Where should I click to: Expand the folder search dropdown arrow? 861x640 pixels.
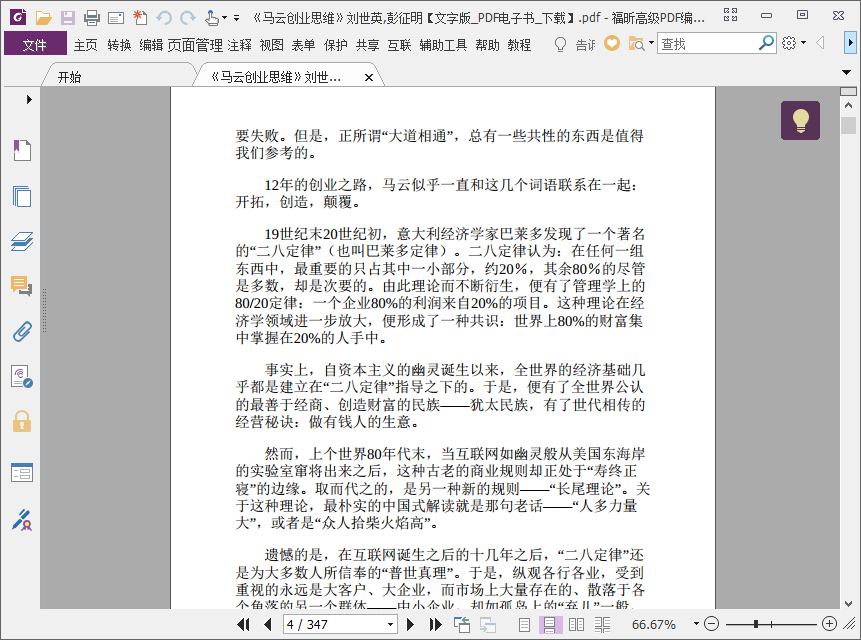[651, 42]
